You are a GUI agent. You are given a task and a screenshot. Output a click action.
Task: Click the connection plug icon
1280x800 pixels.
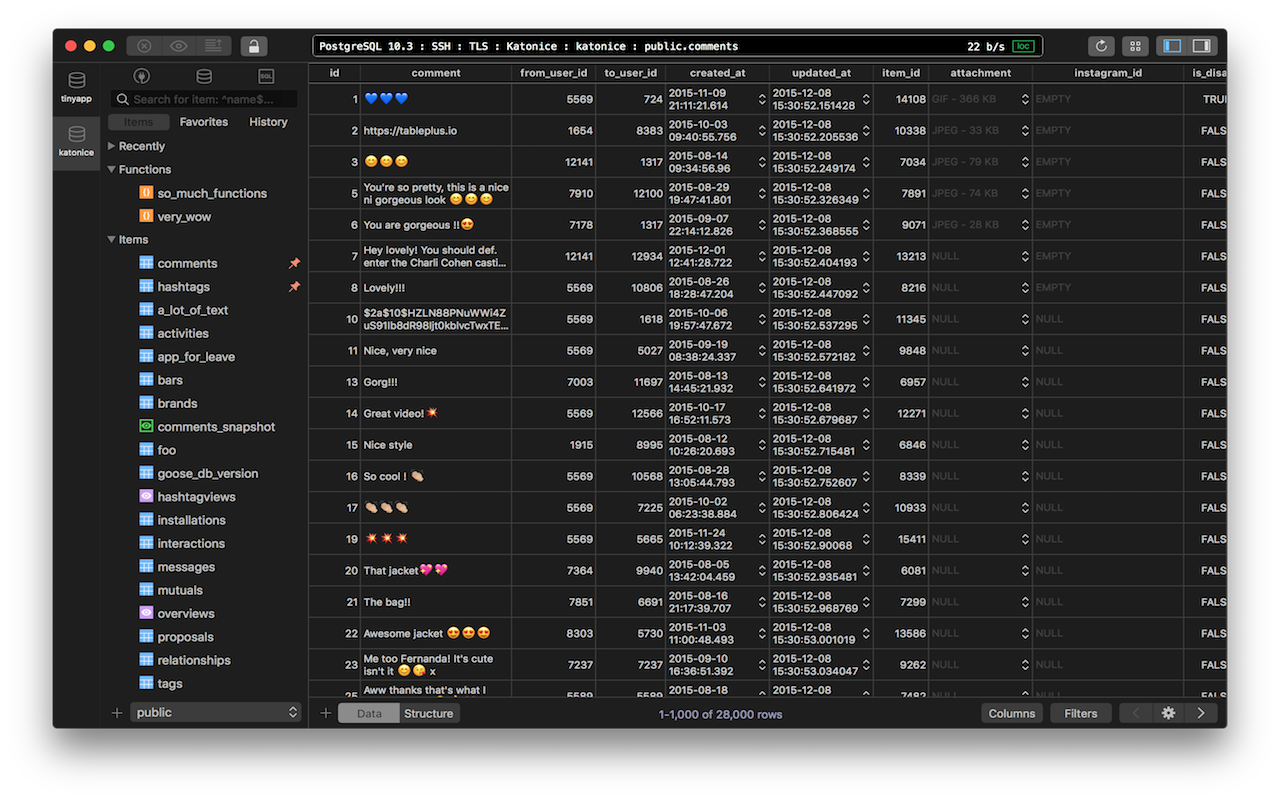(142, 76)
